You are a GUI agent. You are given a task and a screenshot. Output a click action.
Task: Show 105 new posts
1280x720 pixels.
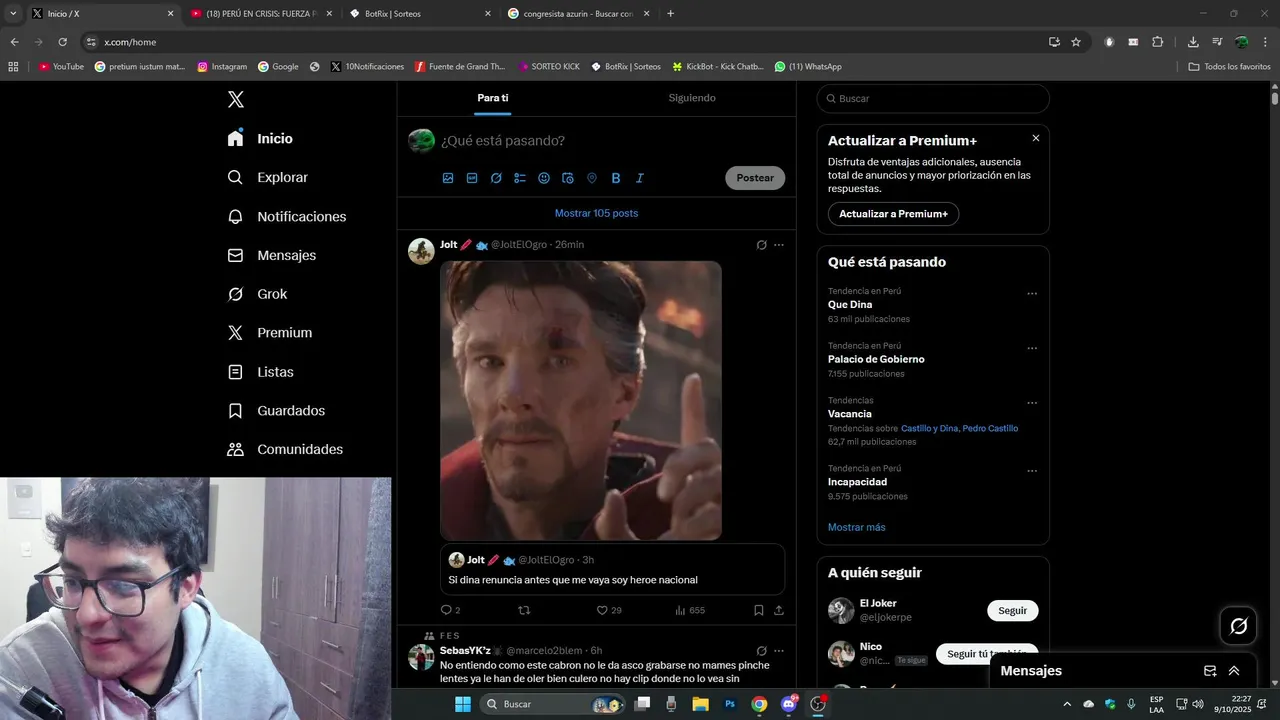click(596, 213)
